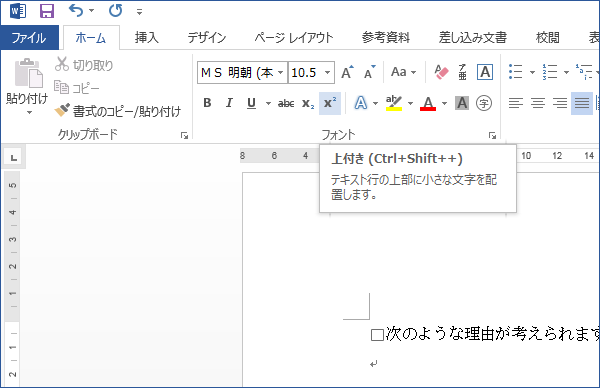Click 書式のコピー/貼り付け format painter
This screenshot has width=600, height=388.
coord(117,111)
